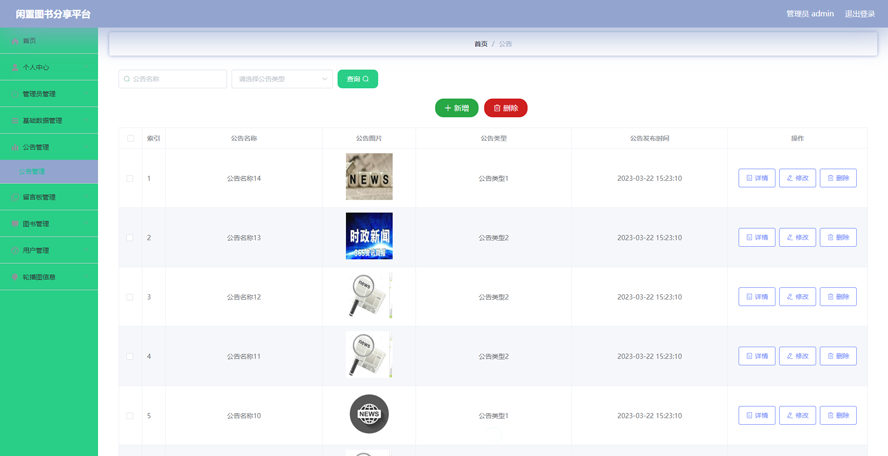Viewport: 888px width, 456px height.
Task: Open 图书管理 menu label in sidebar
Action: tap(36, 224)
